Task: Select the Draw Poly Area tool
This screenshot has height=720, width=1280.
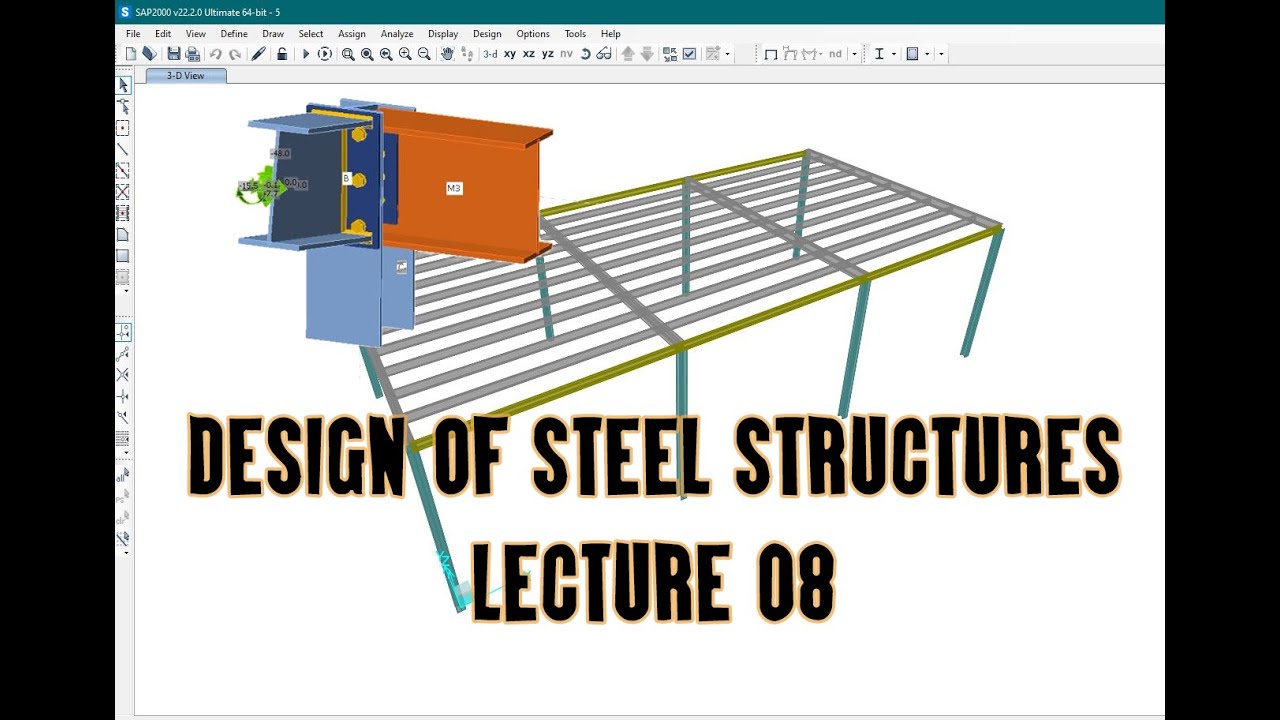Action: coord(123,234)
